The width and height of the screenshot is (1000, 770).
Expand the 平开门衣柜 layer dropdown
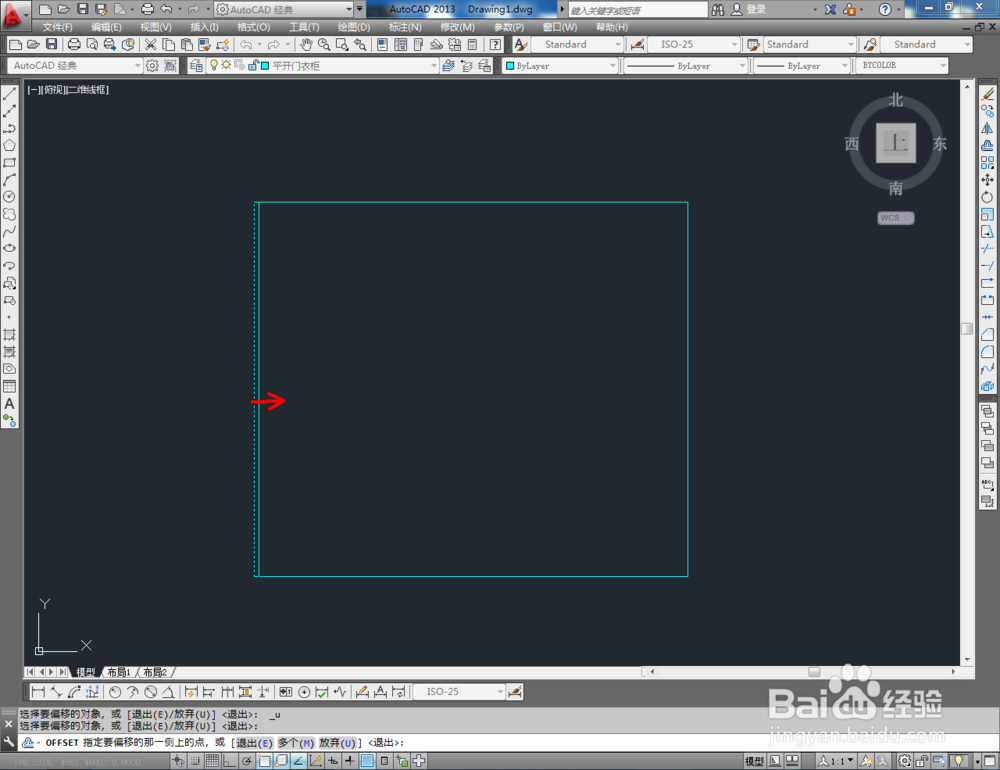[434, 66]
